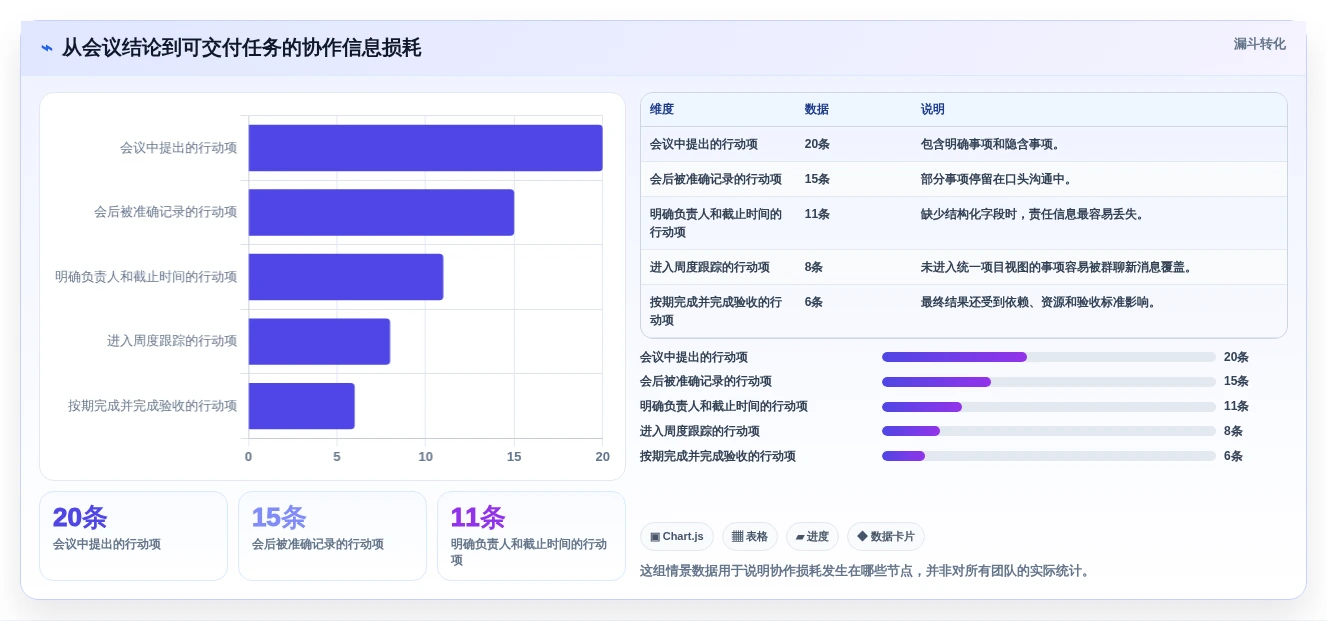Click the table value 20条
The height and width of the screenshot is (621, 1327).
tap(817, 144)
